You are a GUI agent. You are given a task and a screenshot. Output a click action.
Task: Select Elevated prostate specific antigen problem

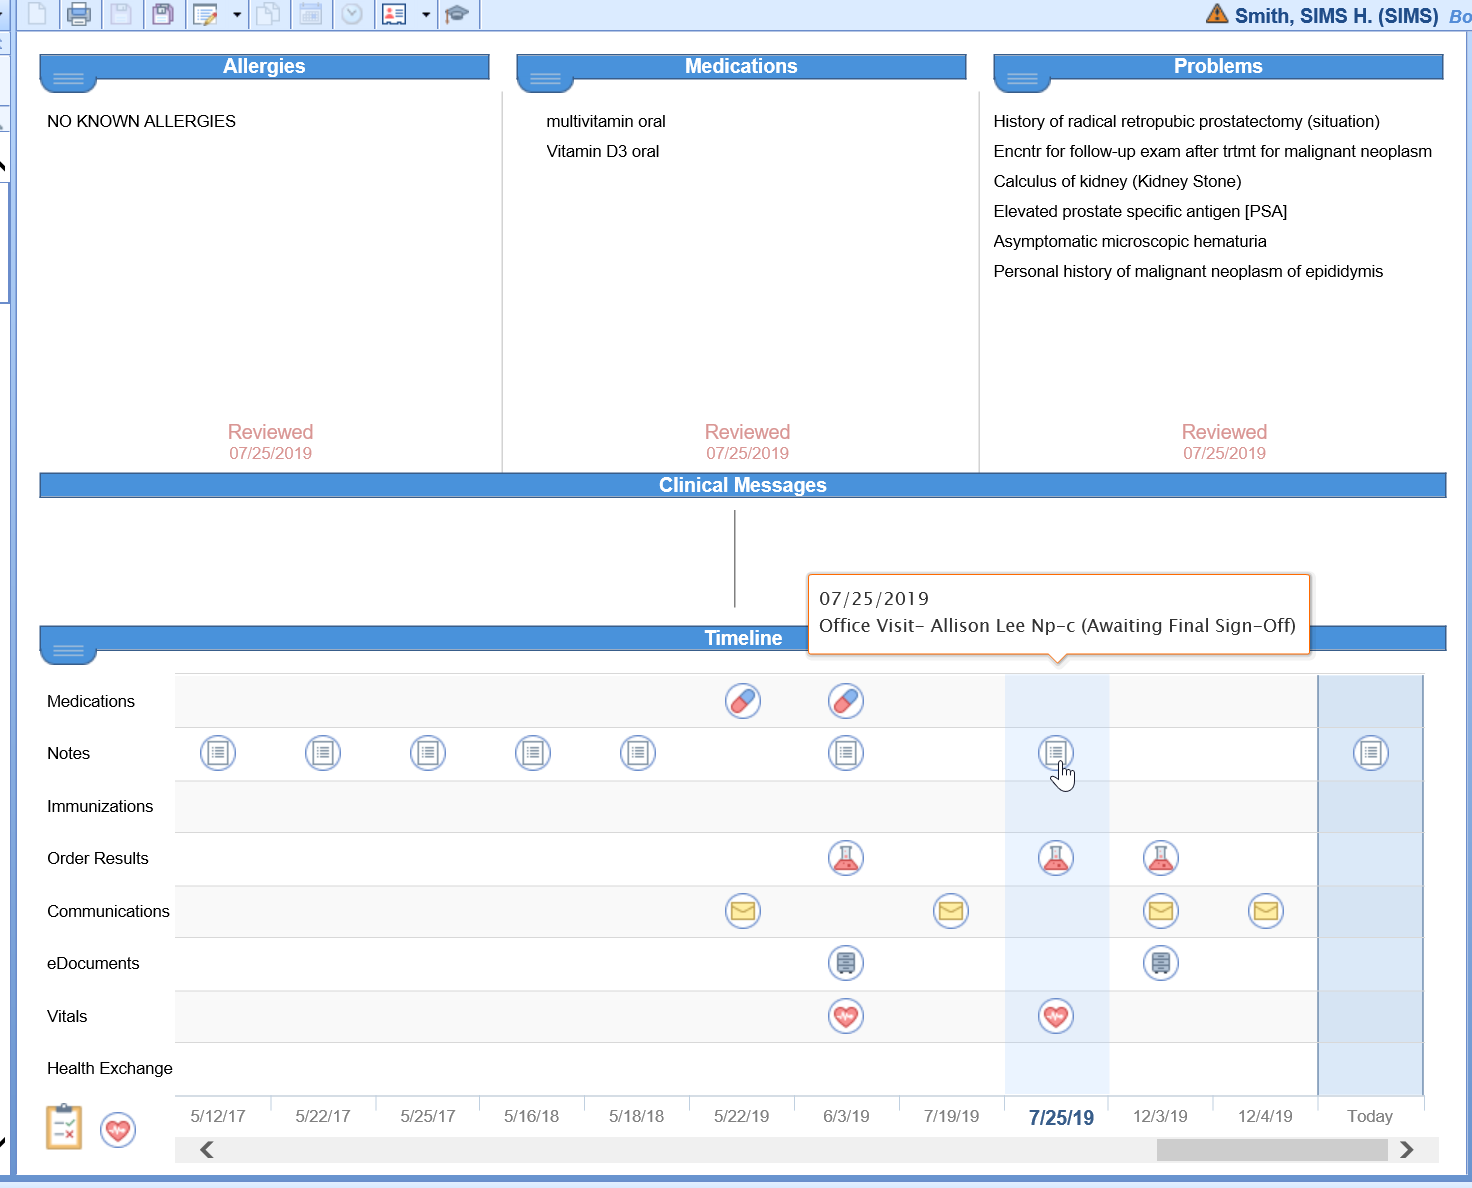pos(1140,211)
